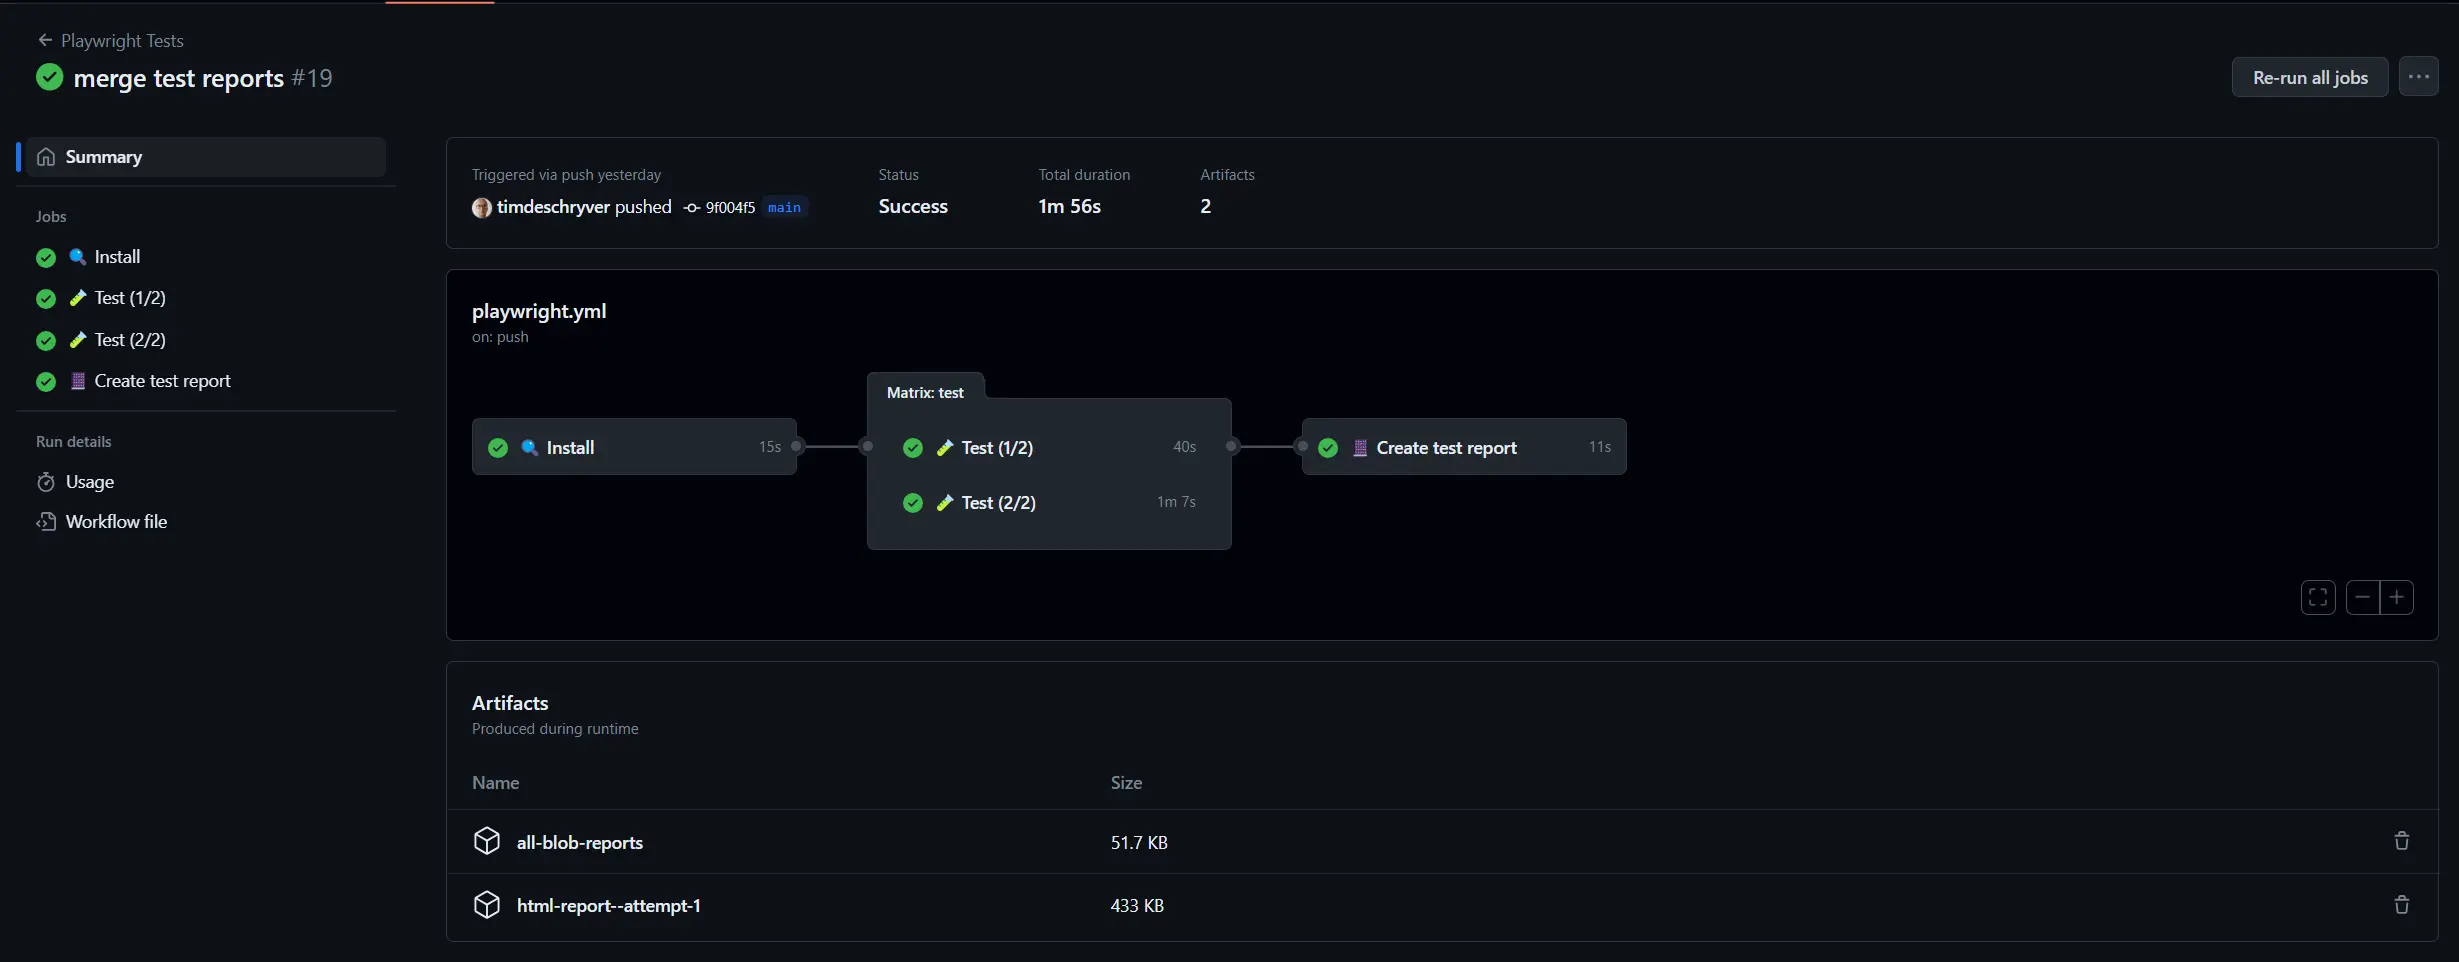Screen dimensions: 2459x962
Task: Click the playwright.yml workflow title
Action: (x=539, y=311)
